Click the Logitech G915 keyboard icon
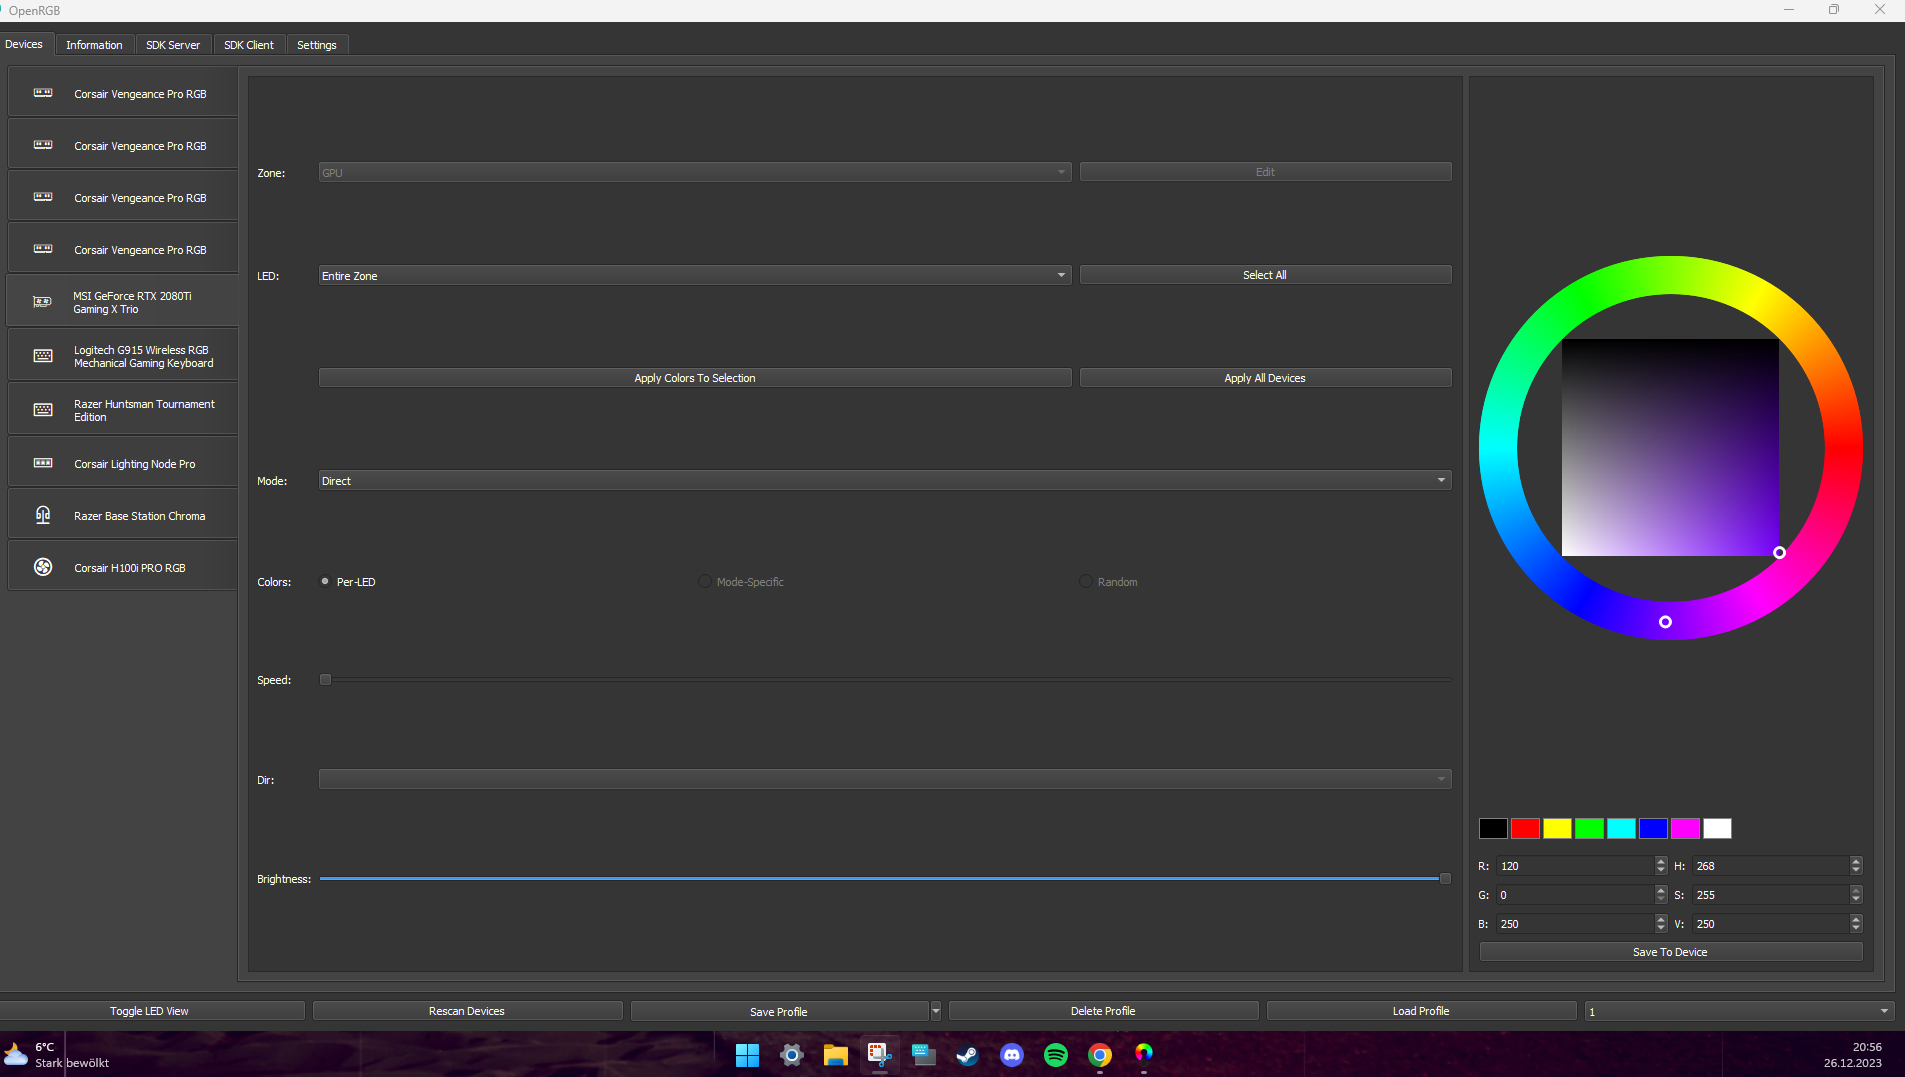 pos(43,356)
